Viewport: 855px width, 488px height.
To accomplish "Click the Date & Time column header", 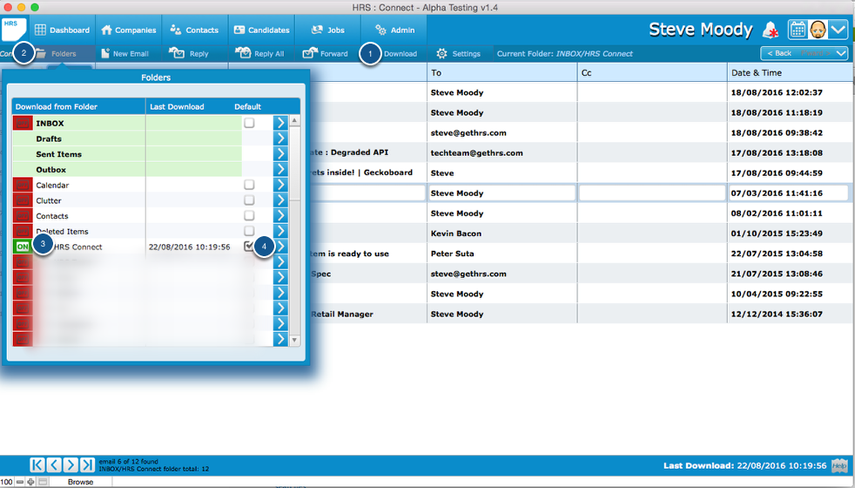I will [x=790, y=73].
